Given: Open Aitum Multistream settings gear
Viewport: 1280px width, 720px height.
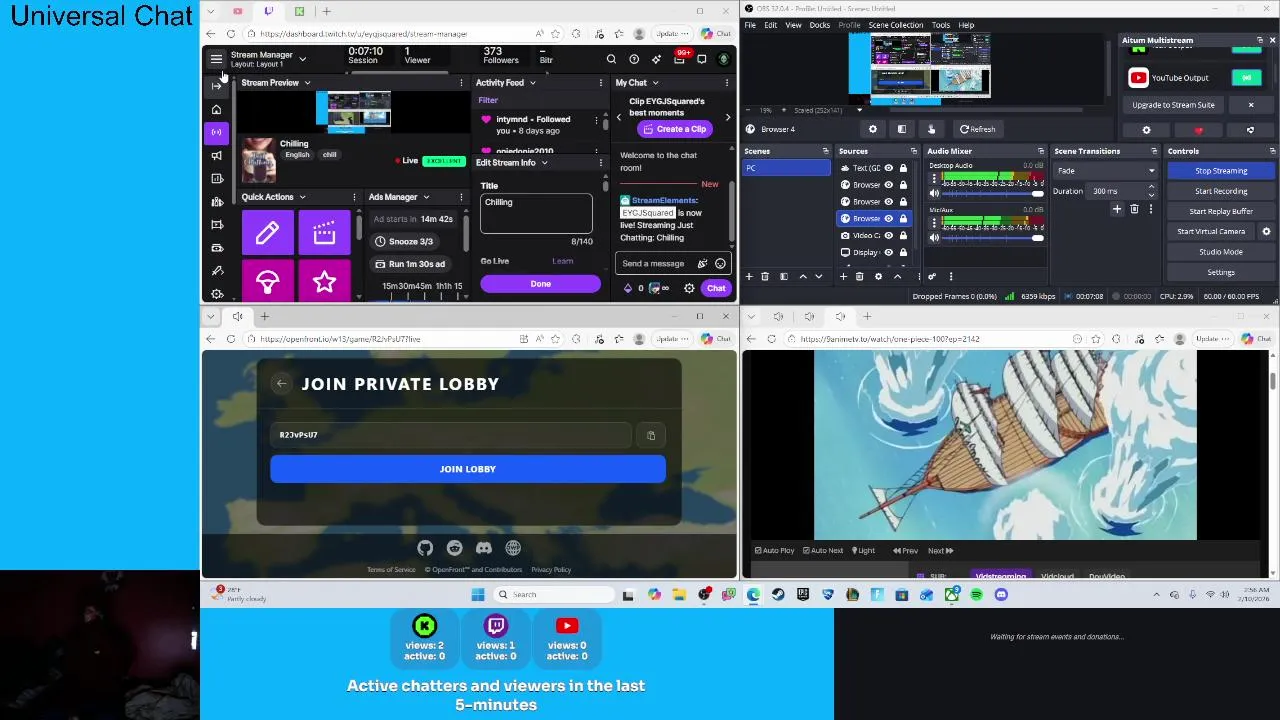Looking at the screenshot, I should click(1147, 130).
